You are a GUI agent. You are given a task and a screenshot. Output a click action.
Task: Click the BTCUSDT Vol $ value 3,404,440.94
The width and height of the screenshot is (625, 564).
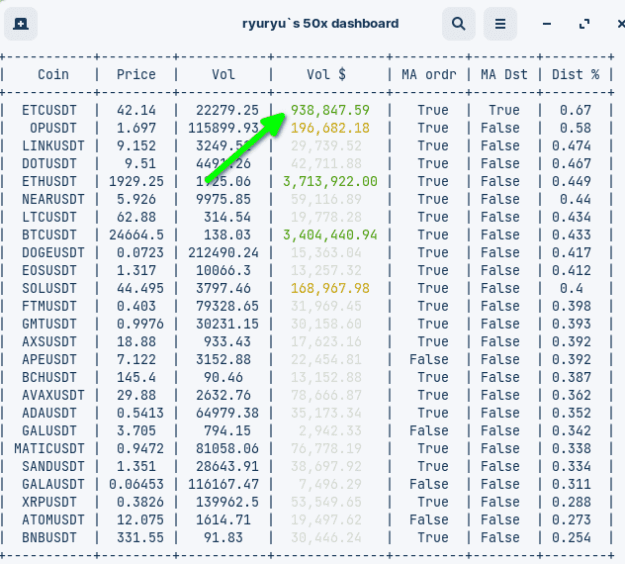(x=330, y=235)
